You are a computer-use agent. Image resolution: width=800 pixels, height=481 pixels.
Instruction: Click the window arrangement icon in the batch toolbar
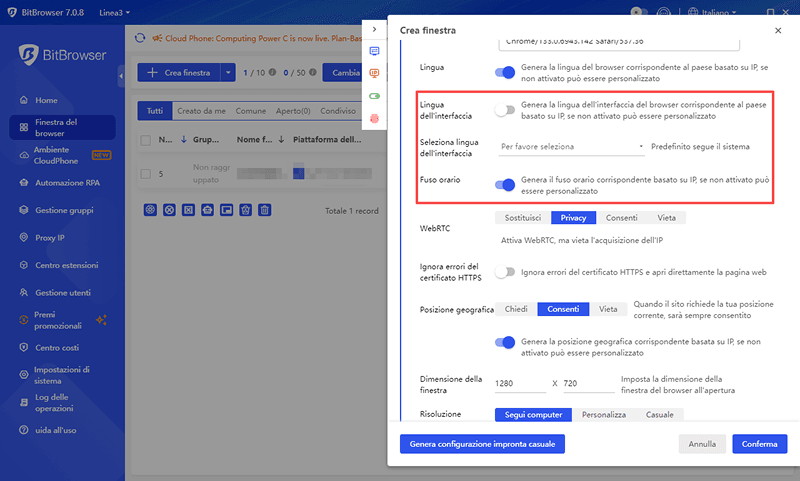[x=227, y=210]
